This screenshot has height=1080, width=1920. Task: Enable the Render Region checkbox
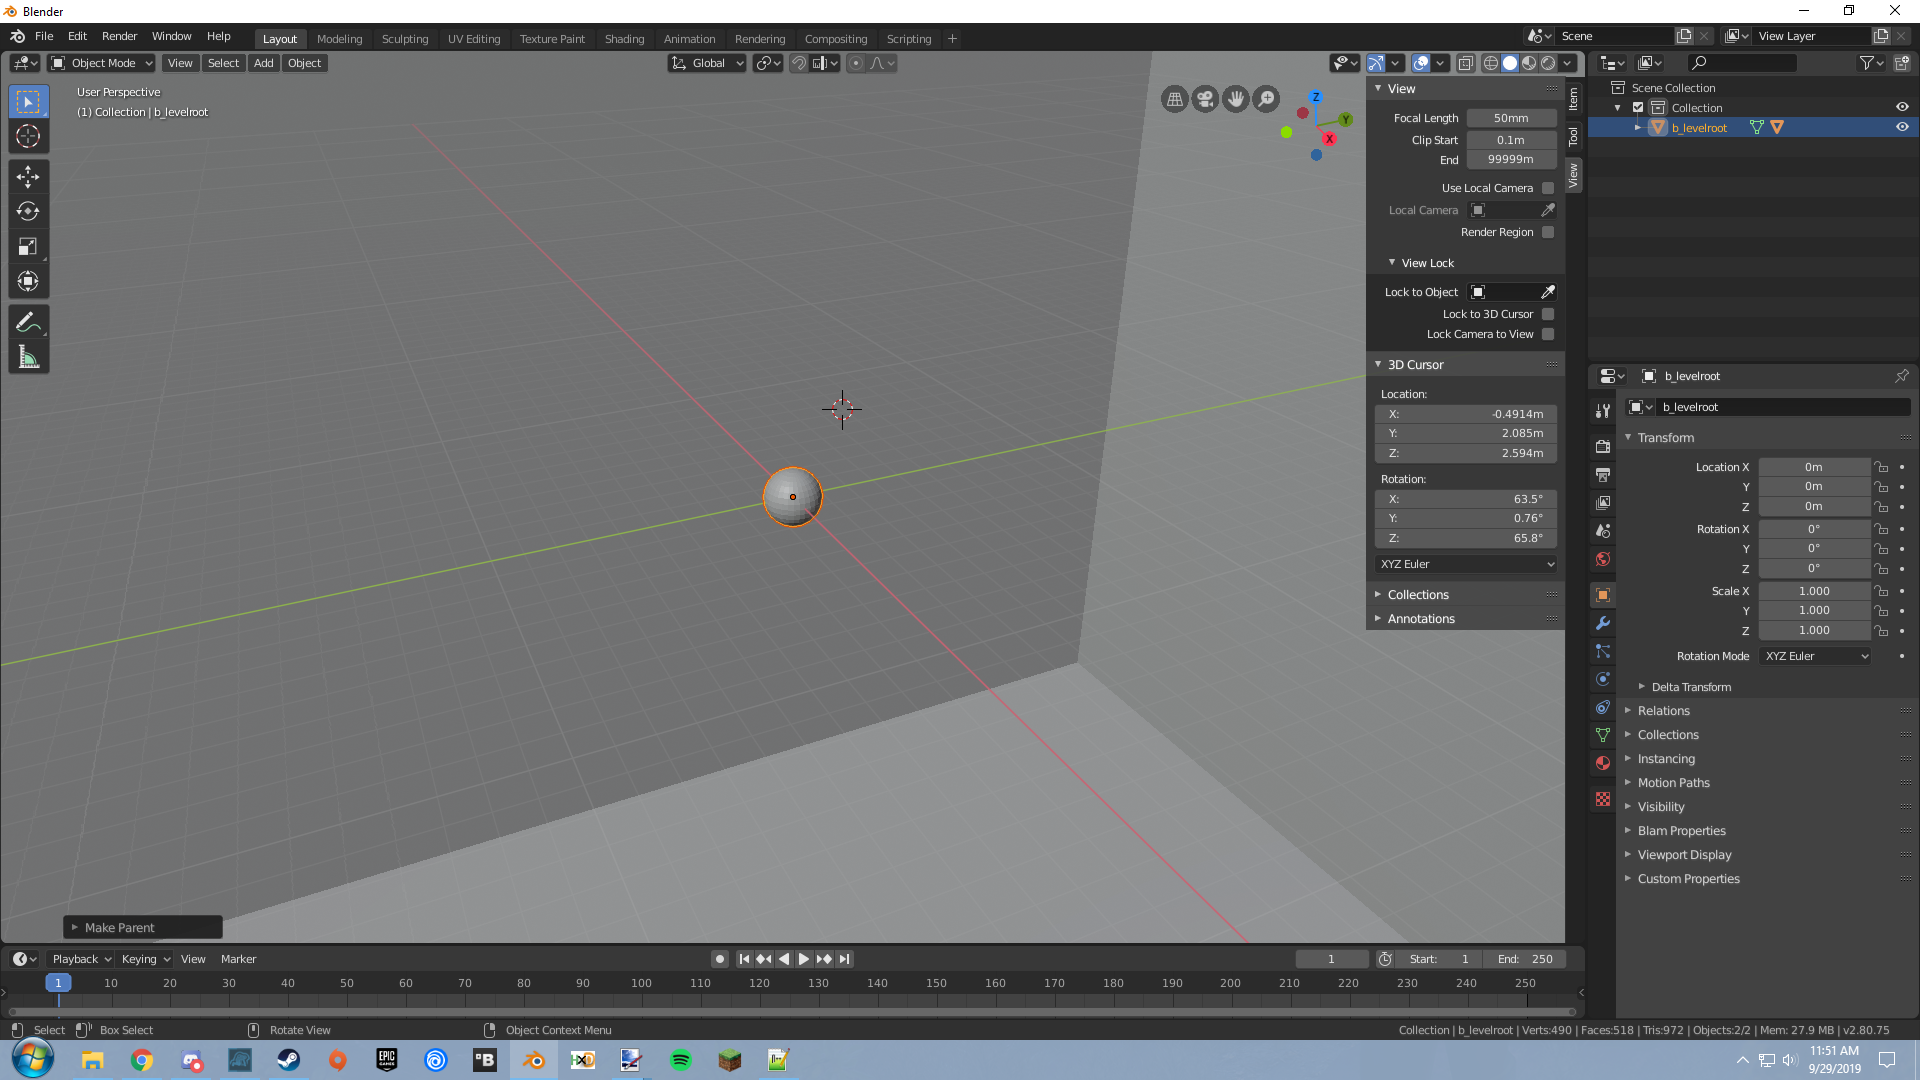point(1548,232)
